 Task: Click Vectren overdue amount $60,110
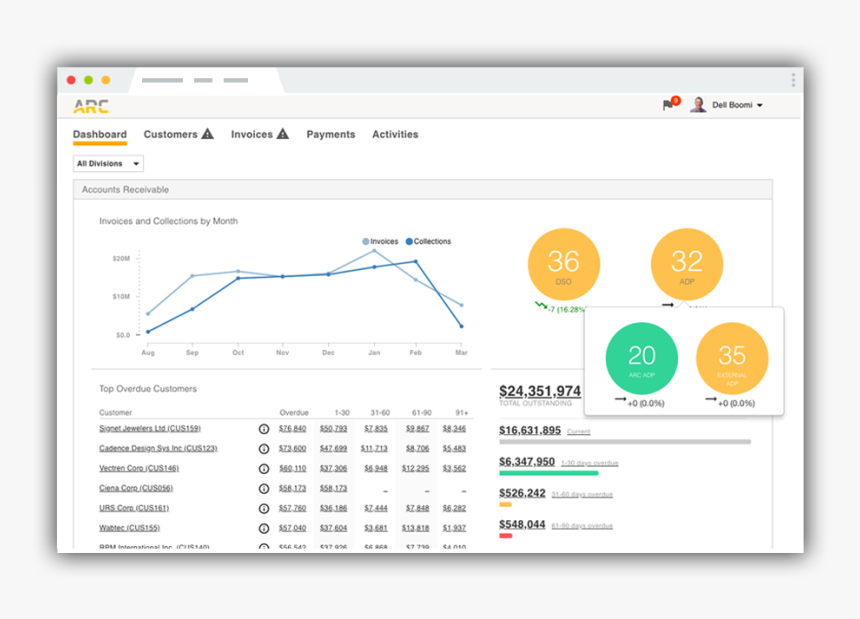tap(292, 468)
